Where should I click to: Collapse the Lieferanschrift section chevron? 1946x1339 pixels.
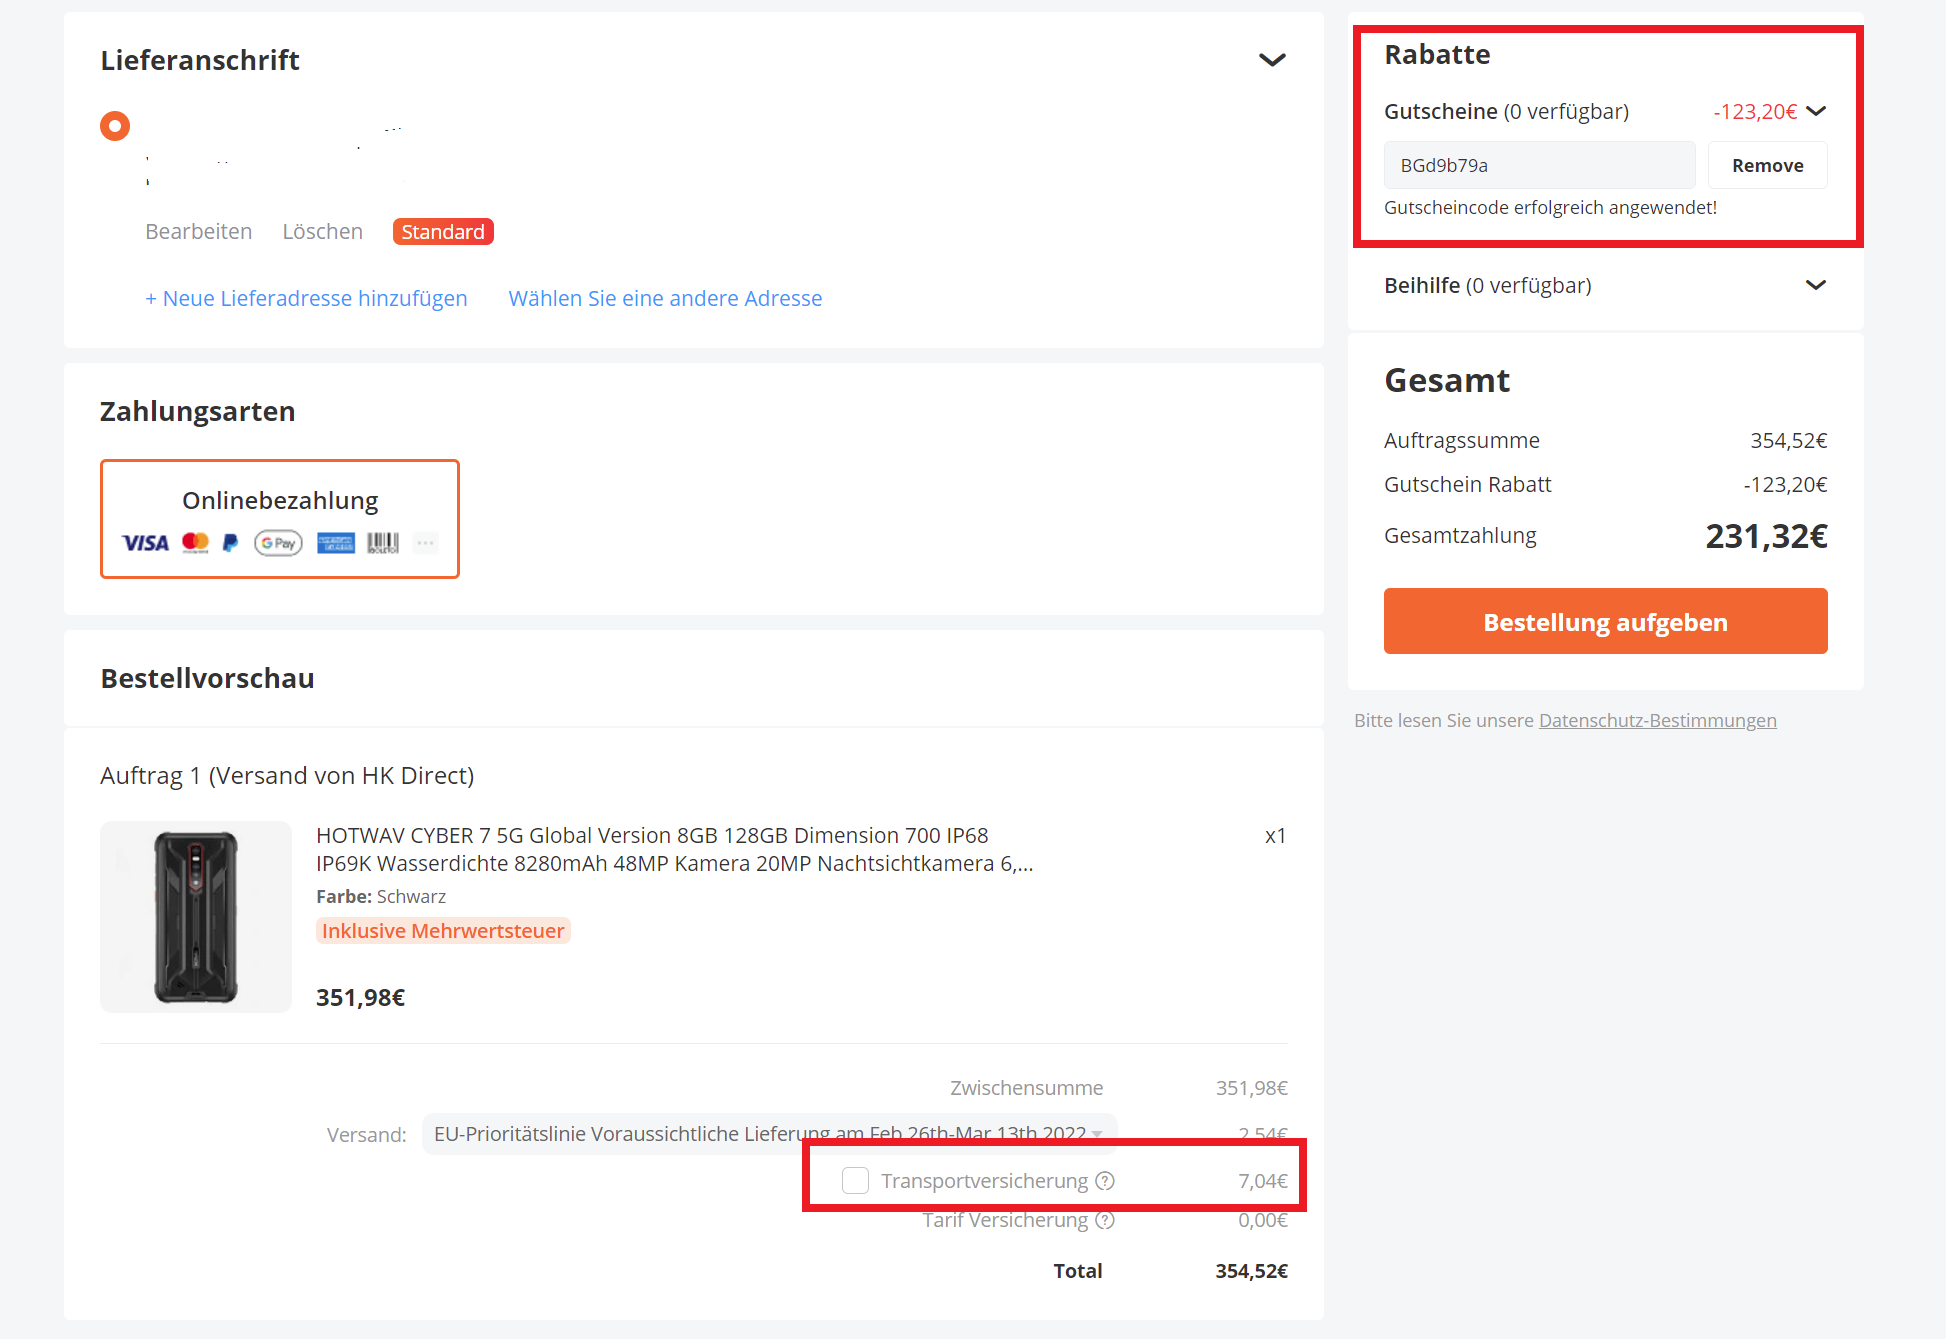point(1271,60)
